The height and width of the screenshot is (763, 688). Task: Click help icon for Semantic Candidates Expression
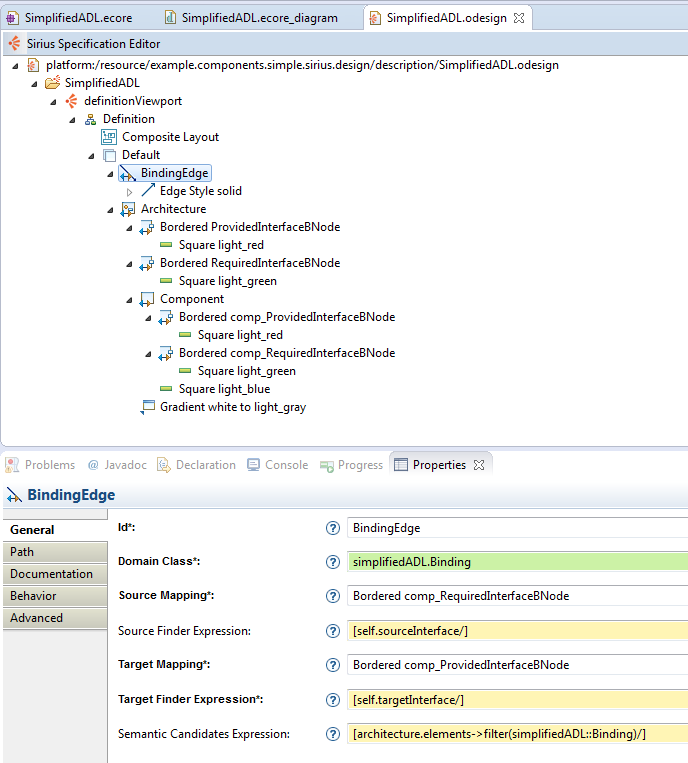tap(333, 734)
